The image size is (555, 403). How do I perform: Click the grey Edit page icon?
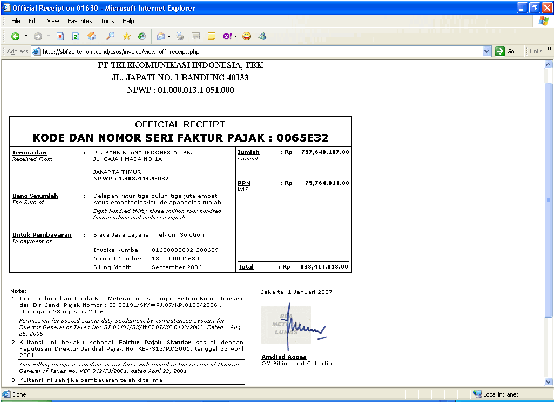tap(196, 36)
